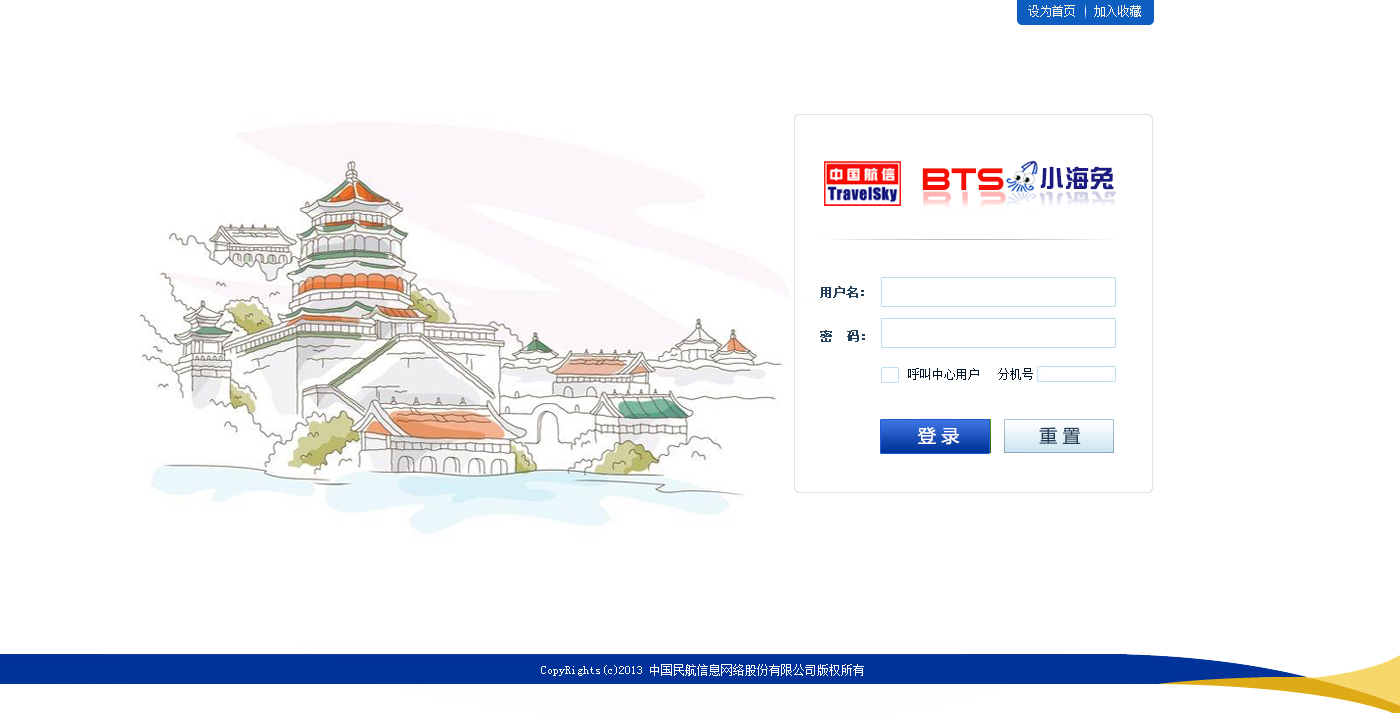The image size is (1400, 715).
Task: Click the 呼叫中心用户 checkbox label text
Action: coord(943,375)
